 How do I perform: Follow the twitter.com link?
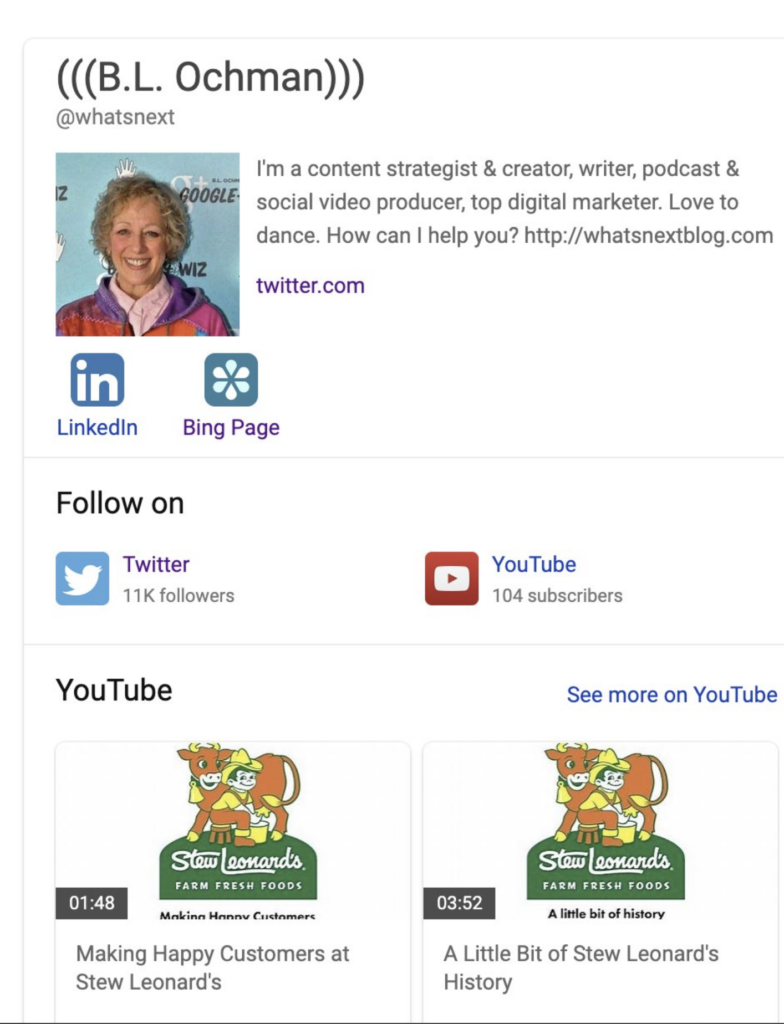[x=310, y=285]
